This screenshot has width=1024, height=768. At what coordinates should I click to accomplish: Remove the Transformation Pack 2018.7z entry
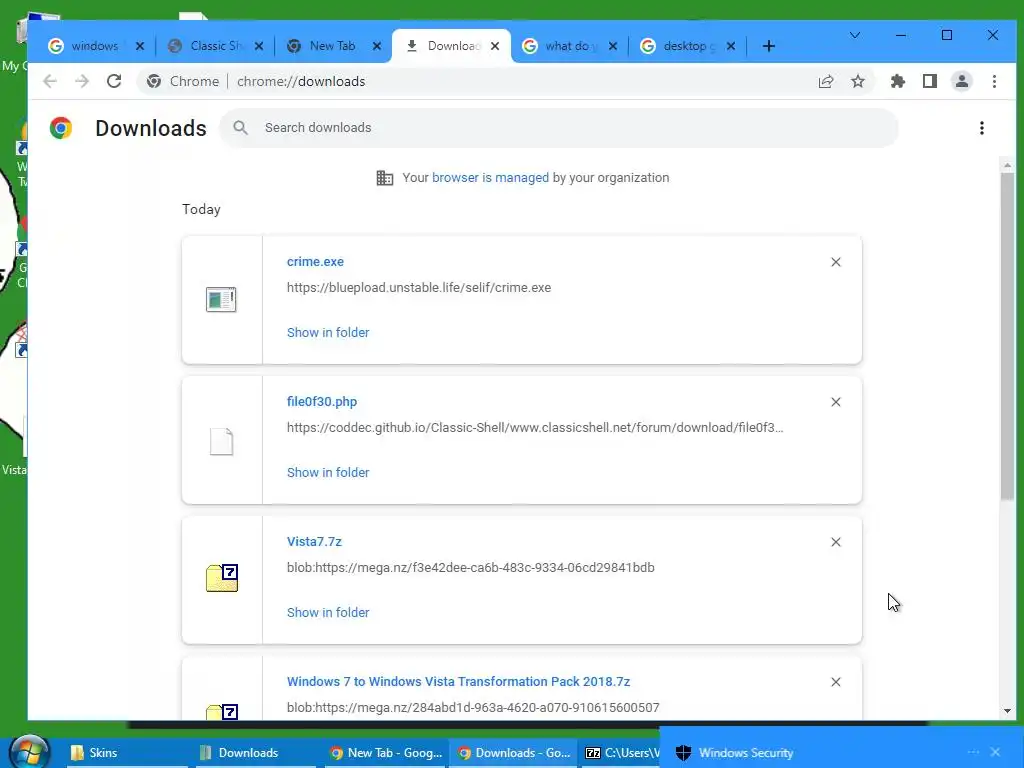pyautogui.click(x=835, y=682)
